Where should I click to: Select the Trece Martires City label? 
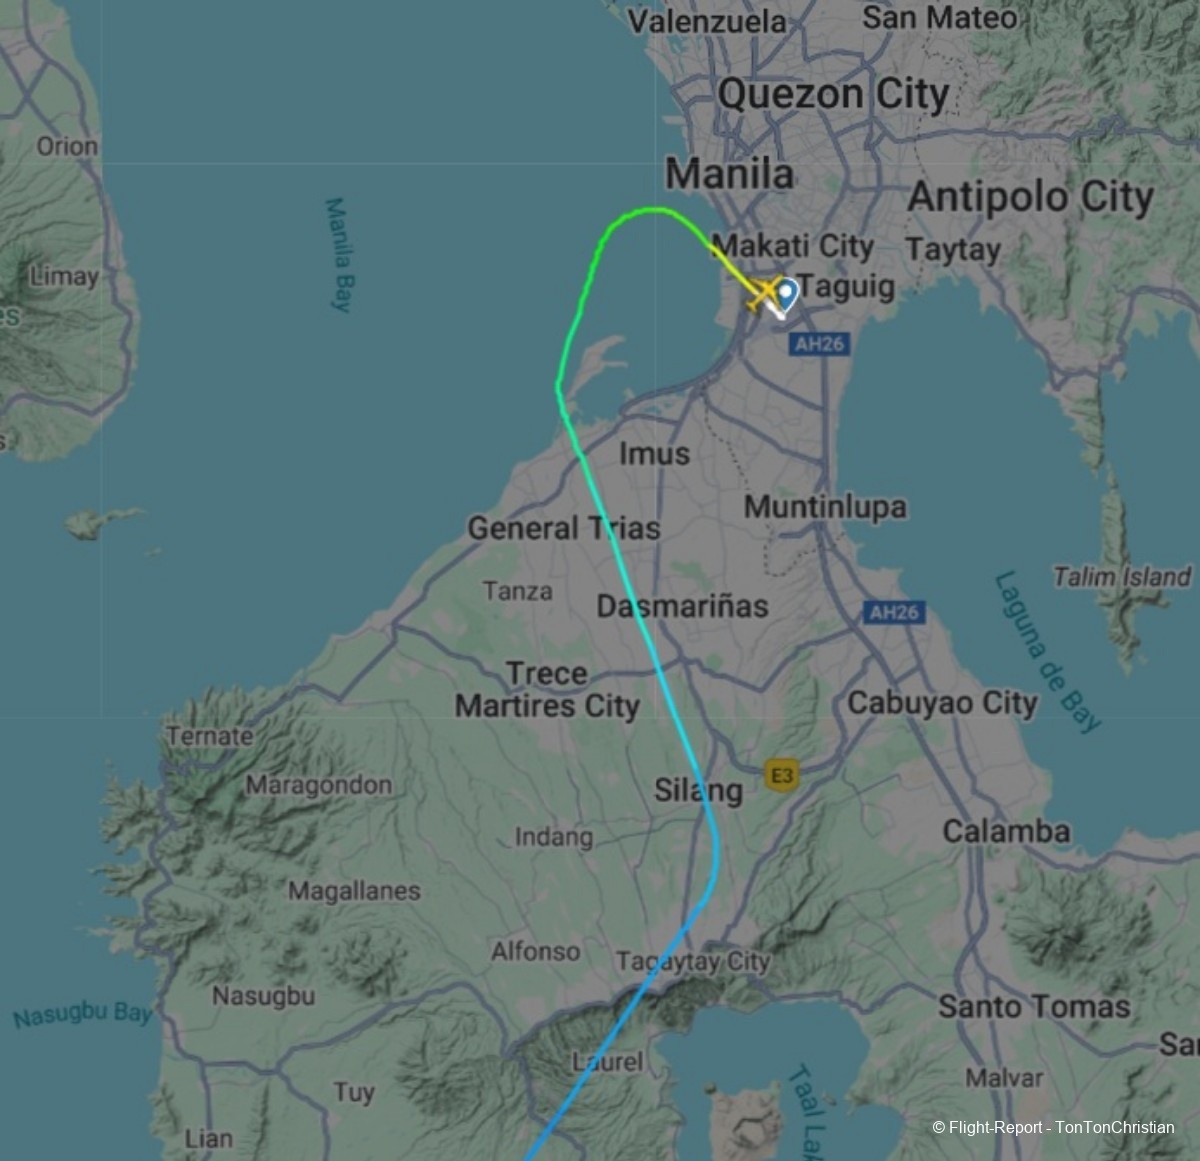[x=547, y=690]
